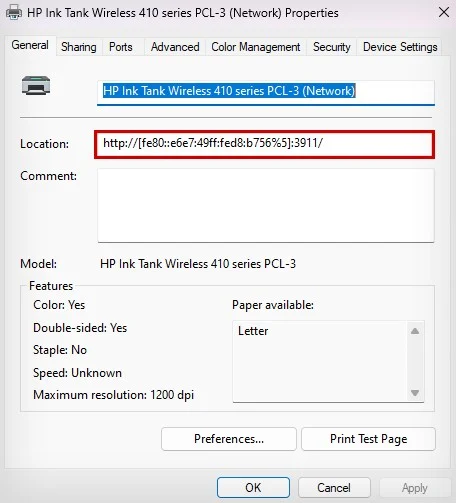The width and height of the screenshot is (456, 503).
Task: Click the Double-sided: Yes feature text
Action: pos(80,328)
